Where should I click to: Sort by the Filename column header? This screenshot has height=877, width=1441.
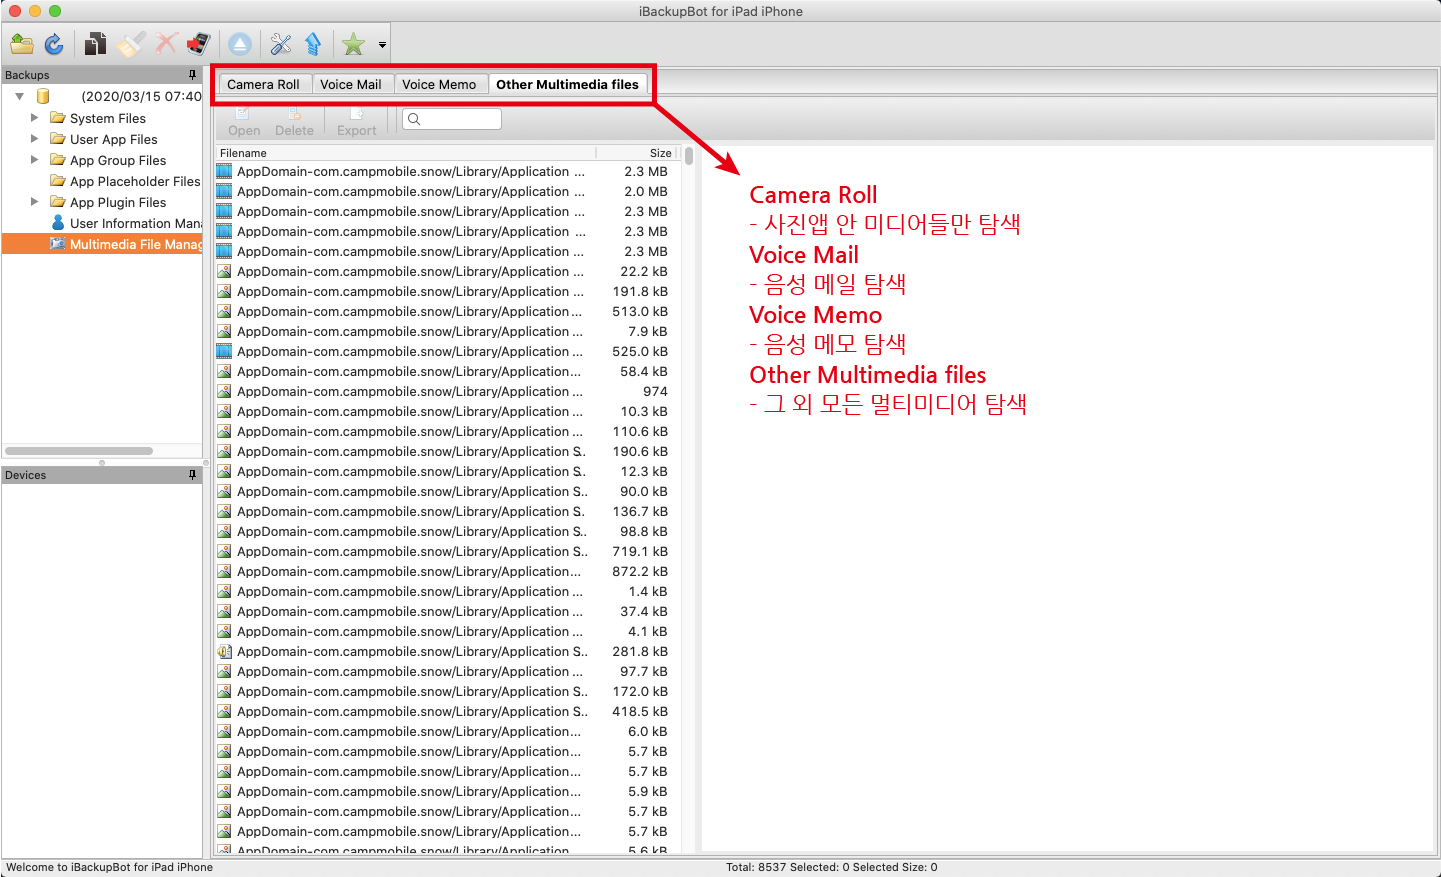coord(406,153)
